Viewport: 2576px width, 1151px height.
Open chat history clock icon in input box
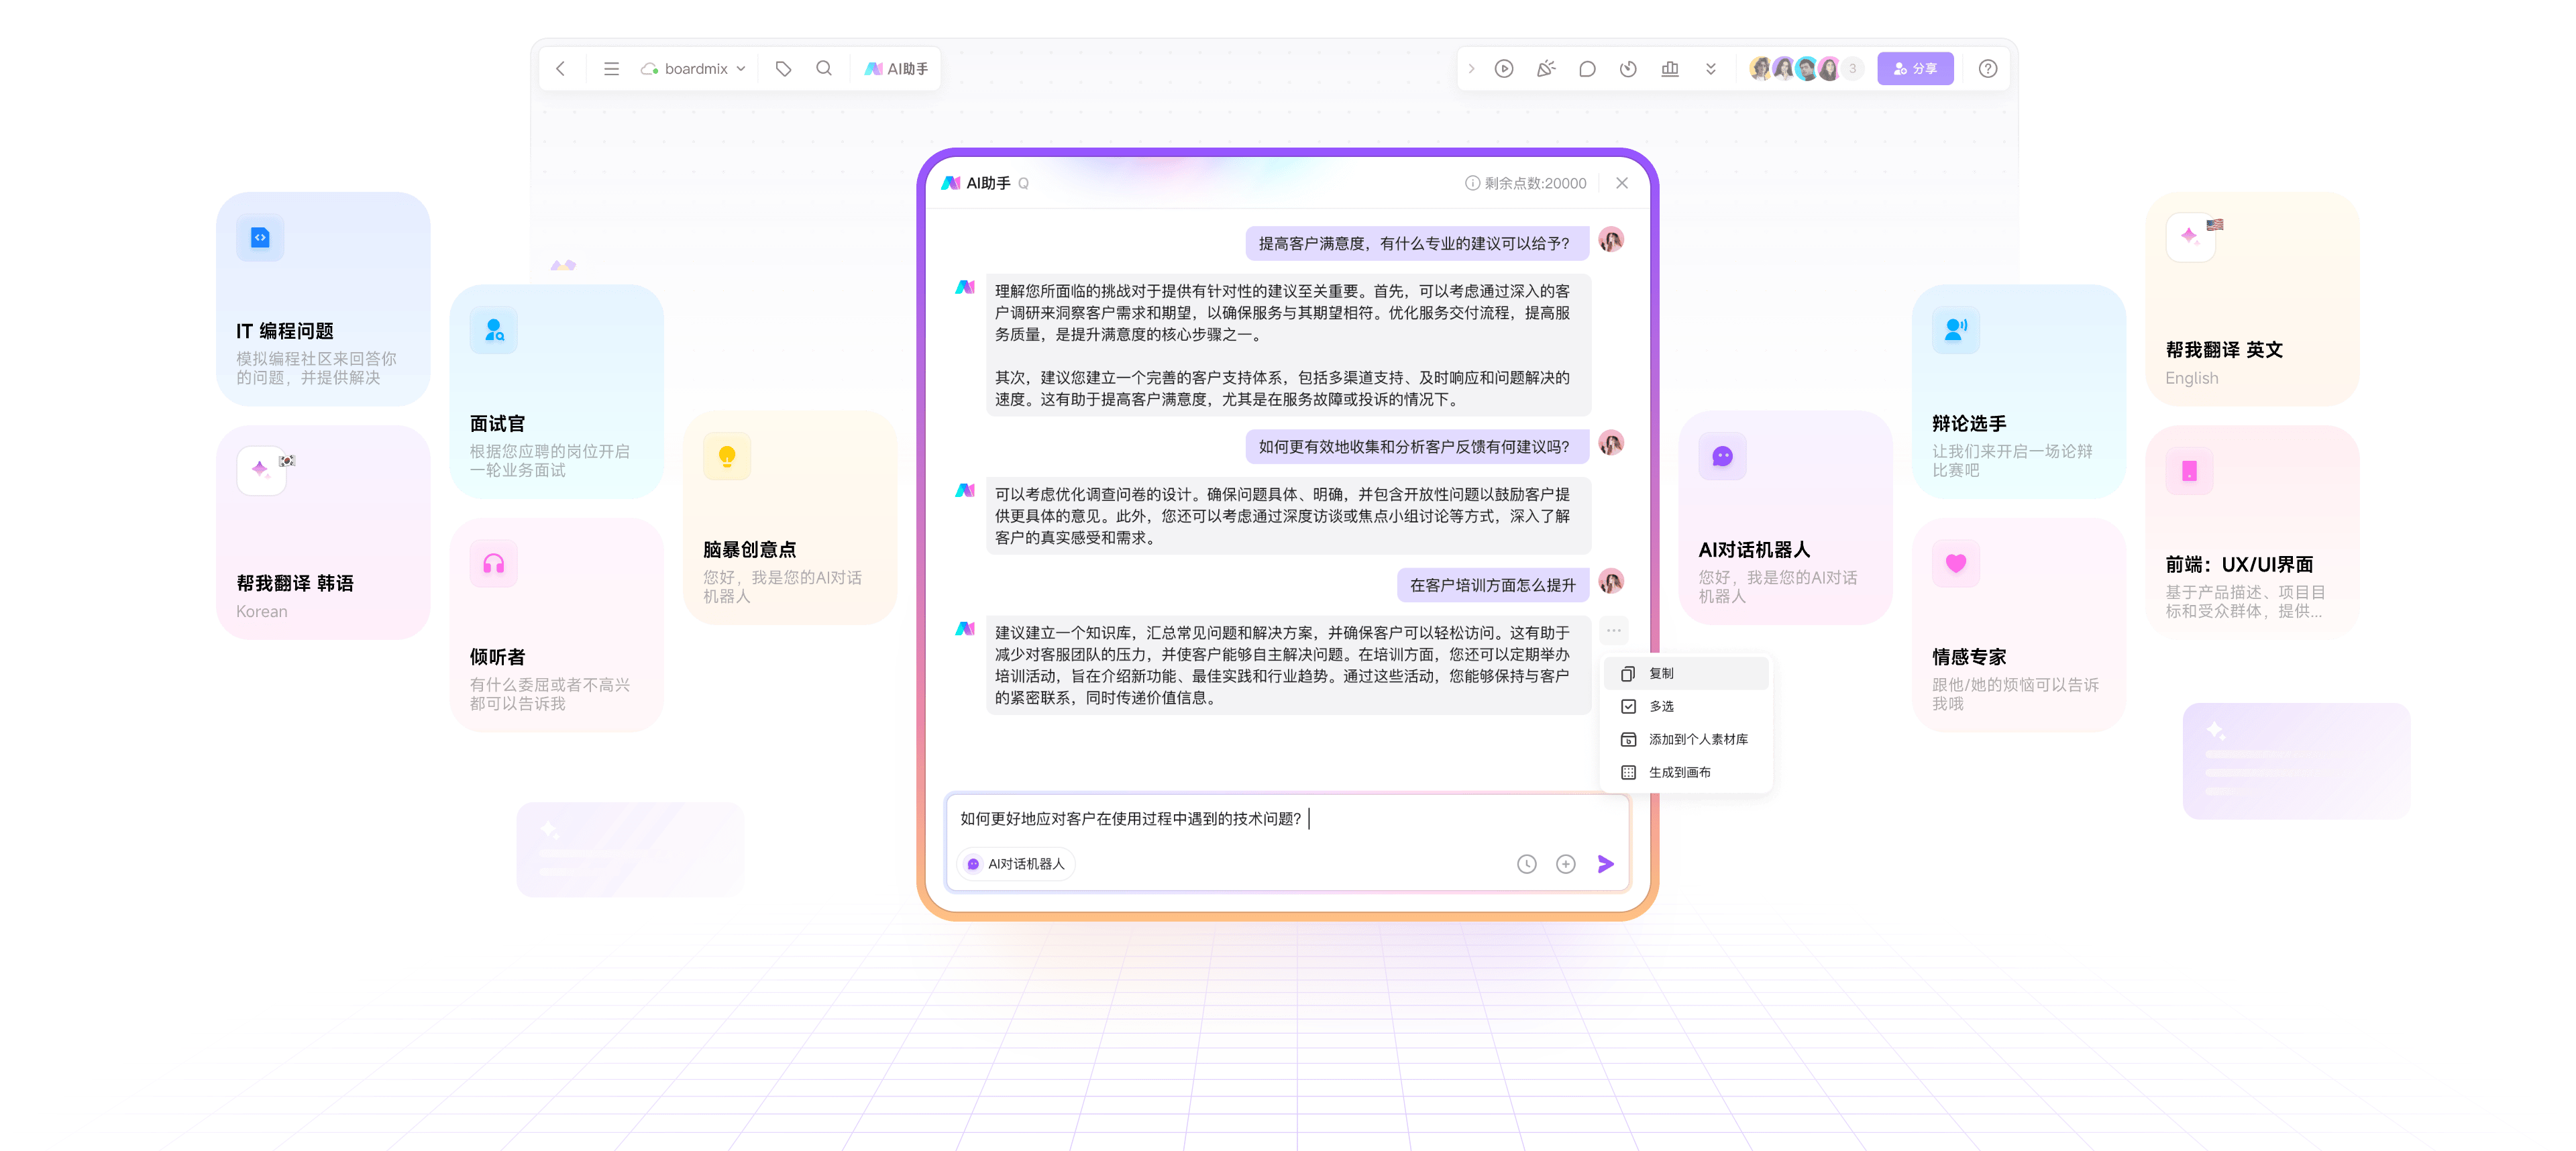click(1526, 864)
